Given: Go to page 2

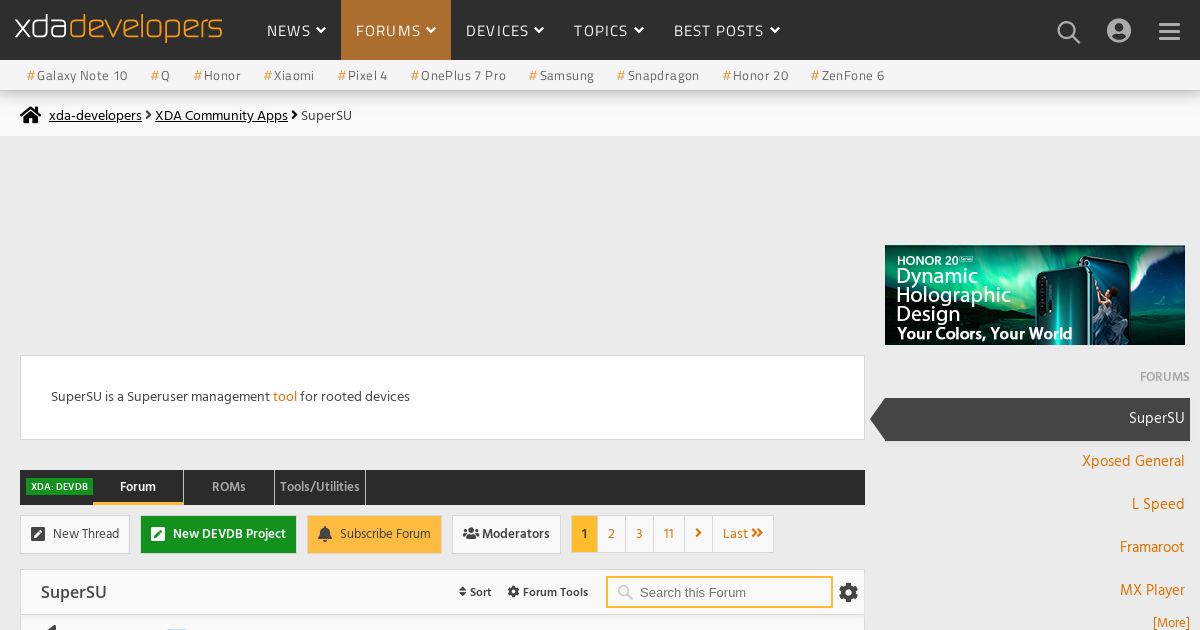Looking at the screenshot, I should [611, 534].
